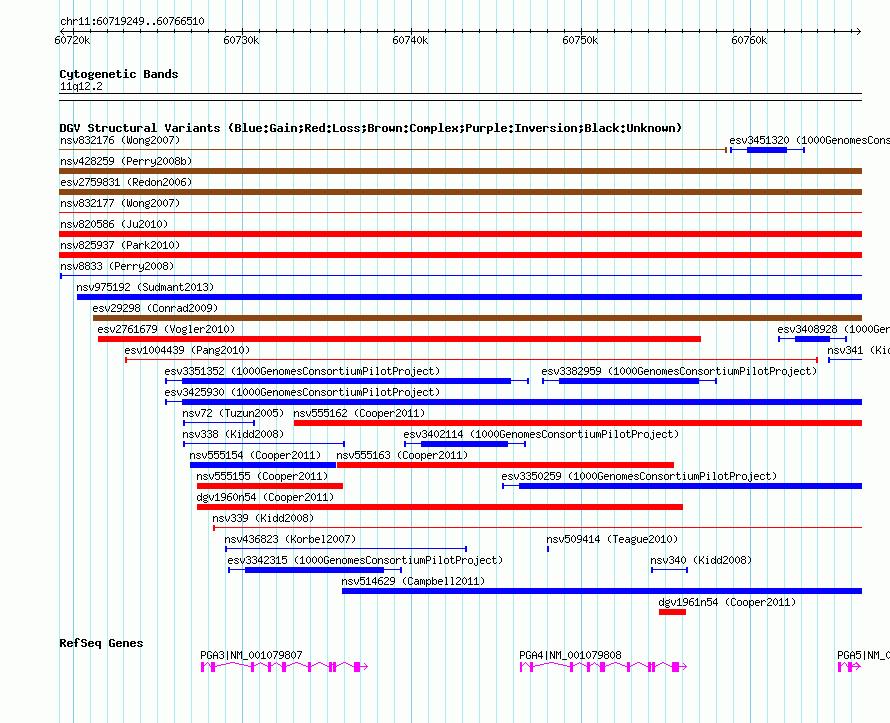Click the PGA3 NM_001079807 gene glyph
This screenshot has height=723, width=890.
coord(284,666)
